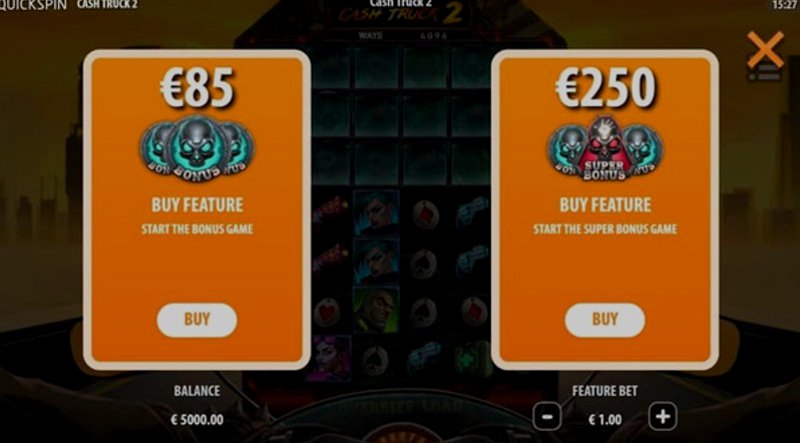
Task: Increase the feature bet with plus button
Action: (x=662, y=416)
